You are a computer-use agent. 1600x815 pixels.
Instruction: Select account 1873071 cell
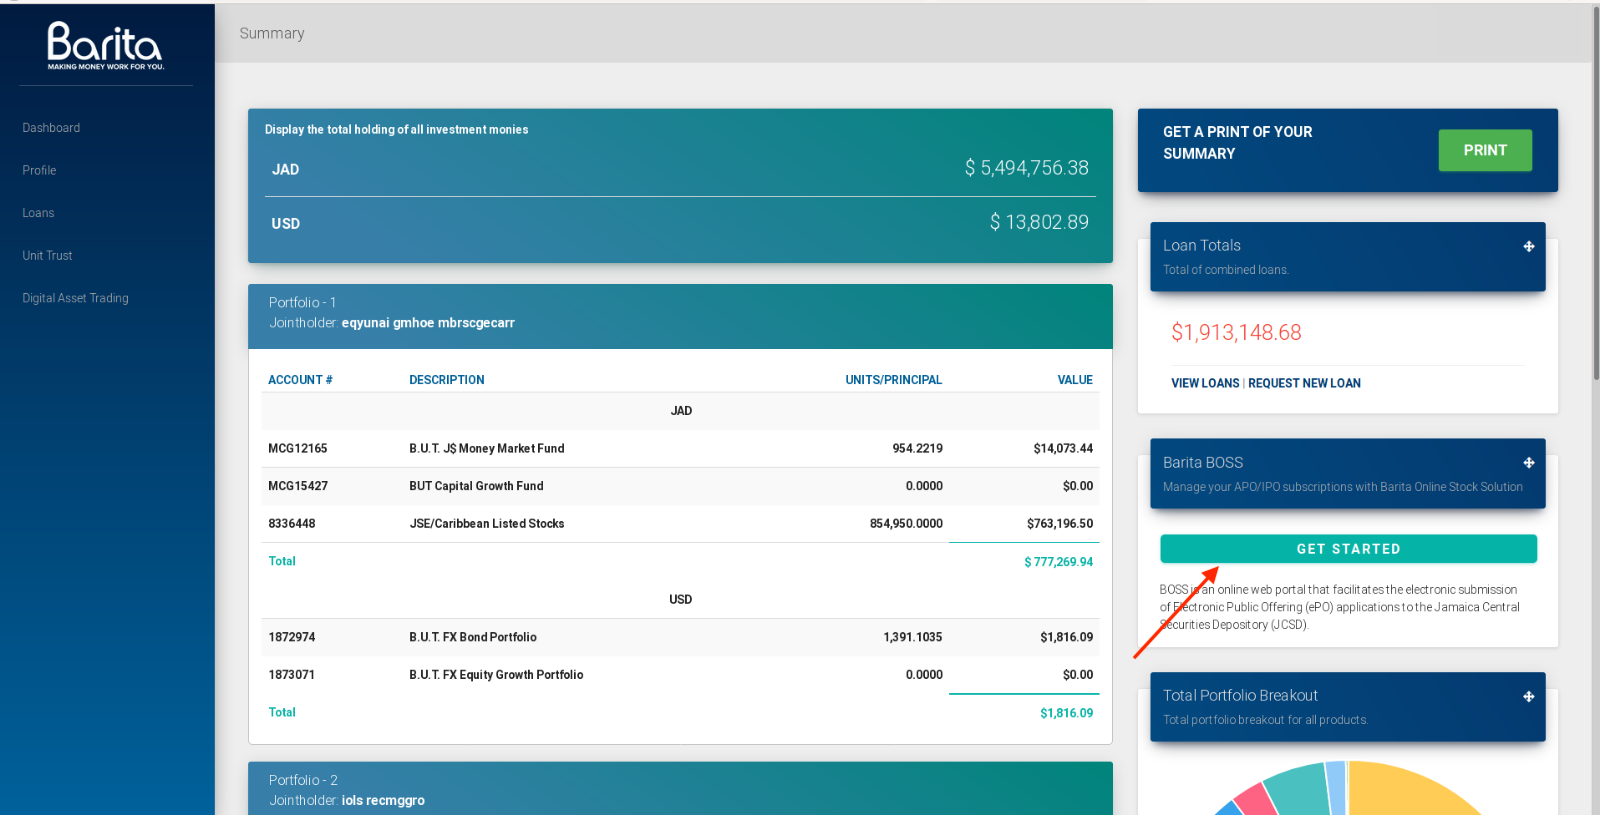[x=292, y=675]
